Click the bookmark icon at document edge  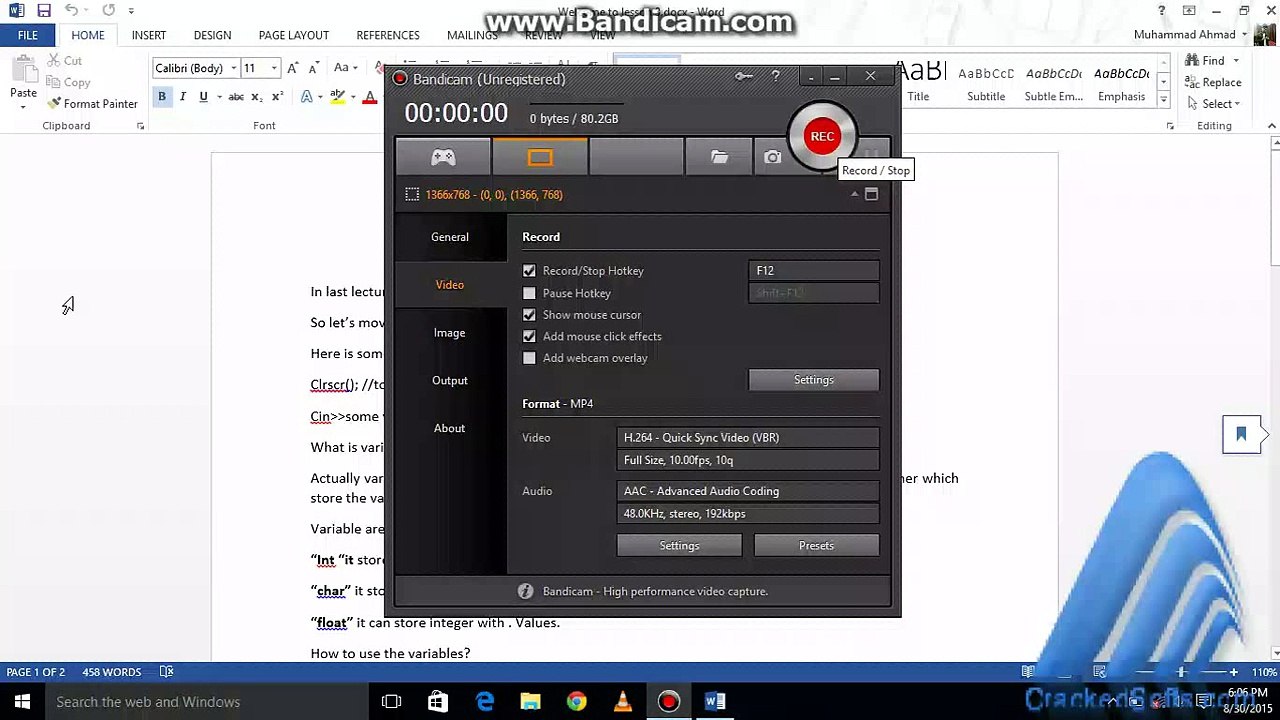click(1241, 434)
